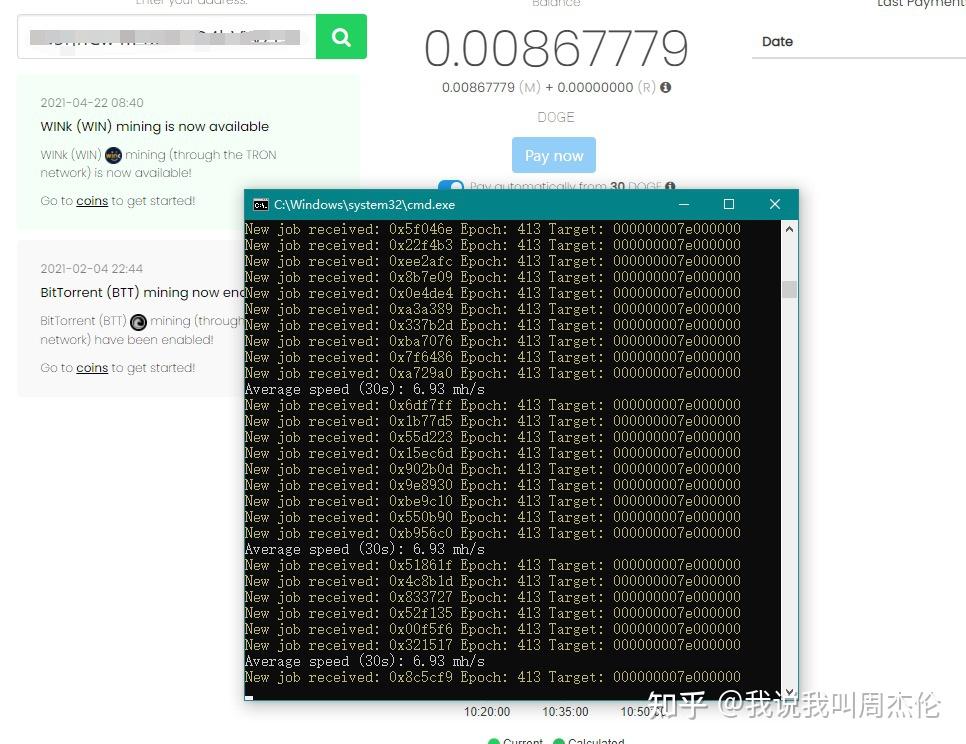Click the Date column header

point(777,42)
